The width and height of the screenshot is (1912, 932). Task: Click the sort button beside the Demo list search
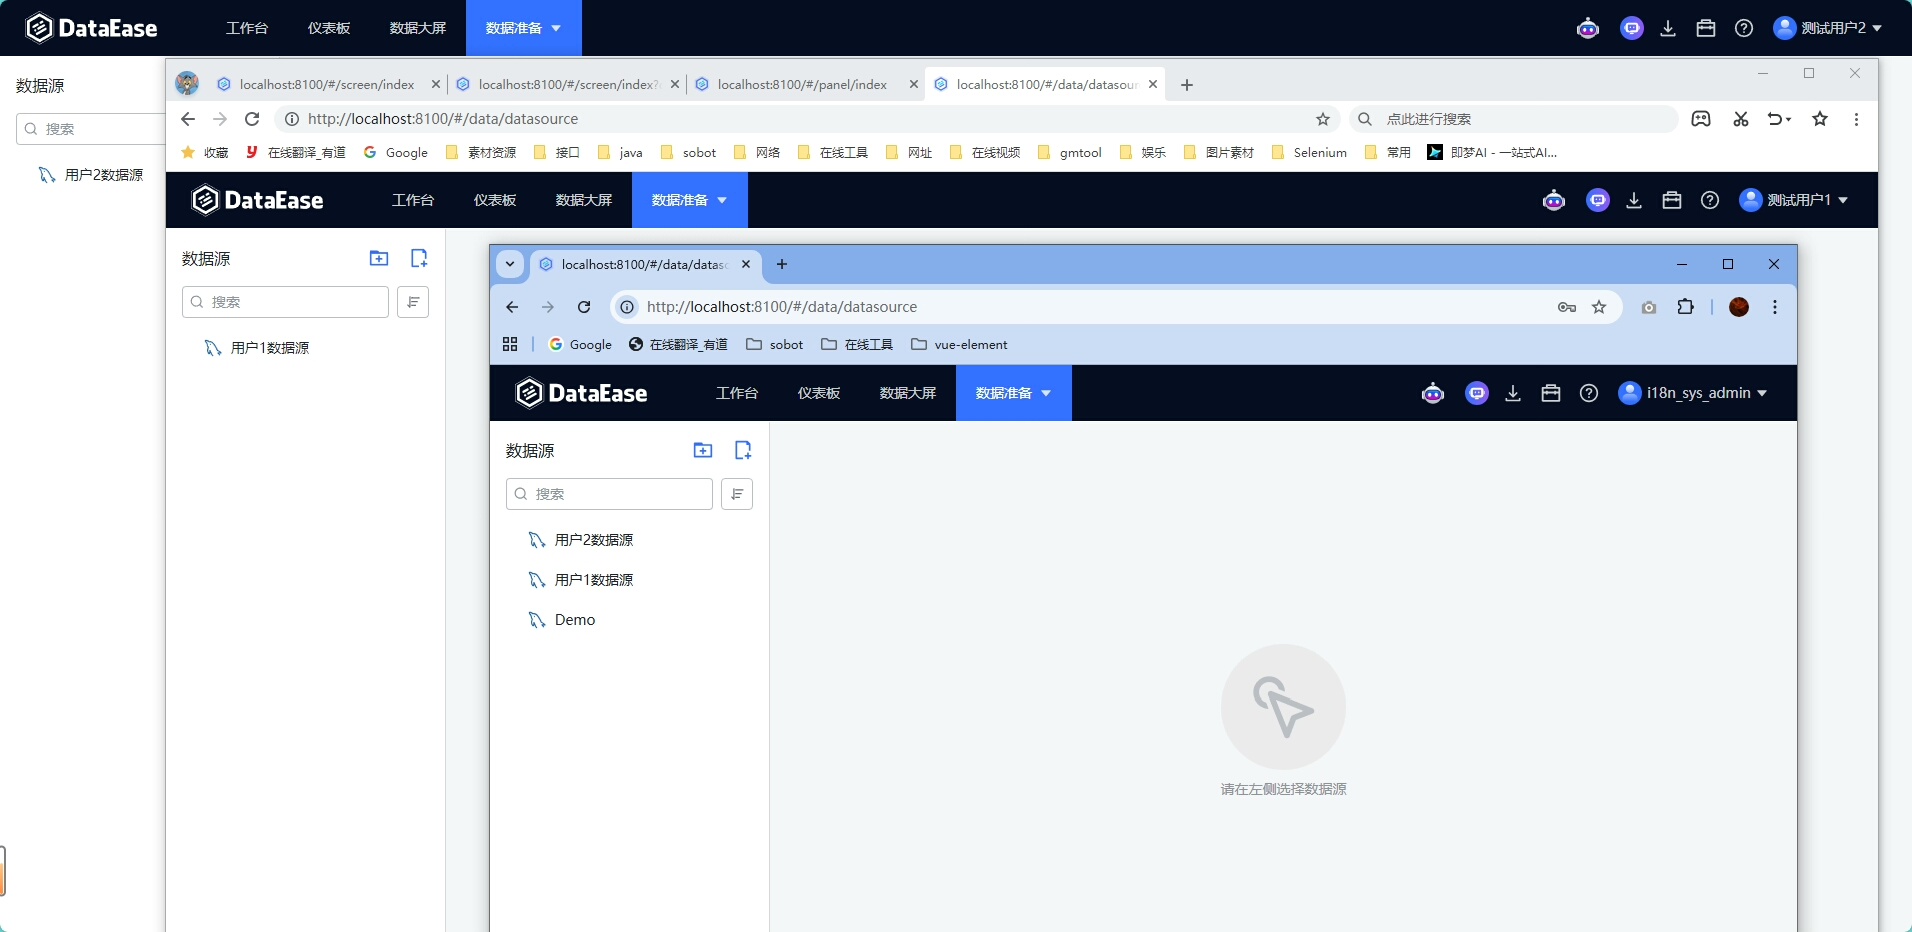tap(737, 494)
